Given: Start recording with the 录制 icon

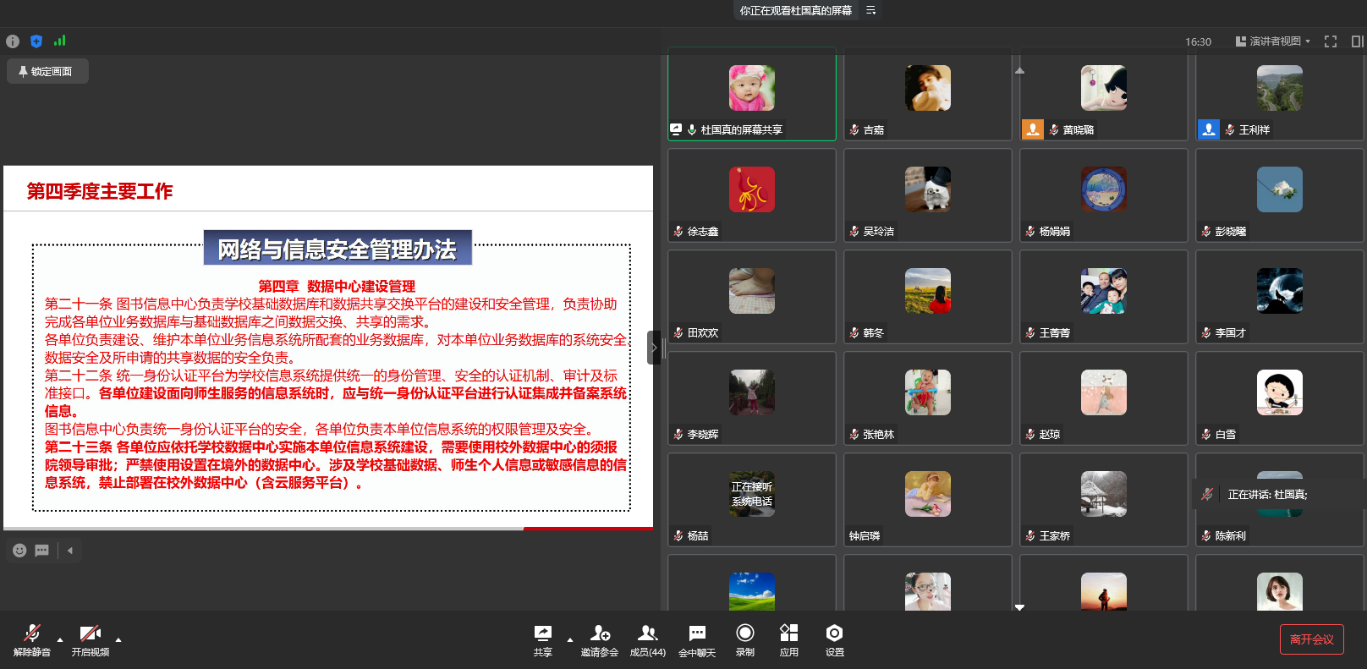Looking at the screenshot, I should tap(745, 639).
